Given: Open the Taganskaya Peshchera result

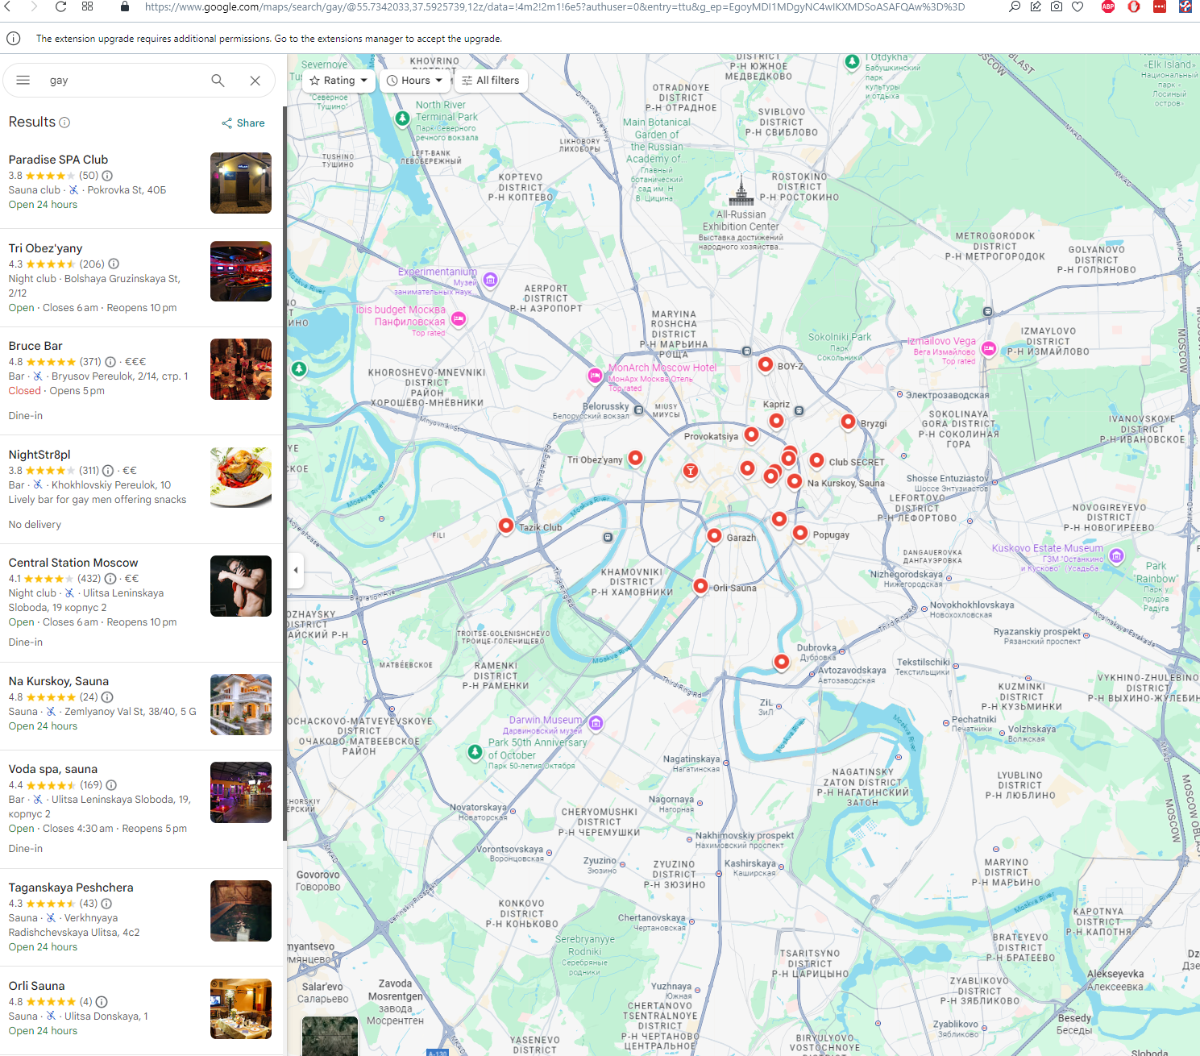Looking at the screenshot, I should pos(142,917).
